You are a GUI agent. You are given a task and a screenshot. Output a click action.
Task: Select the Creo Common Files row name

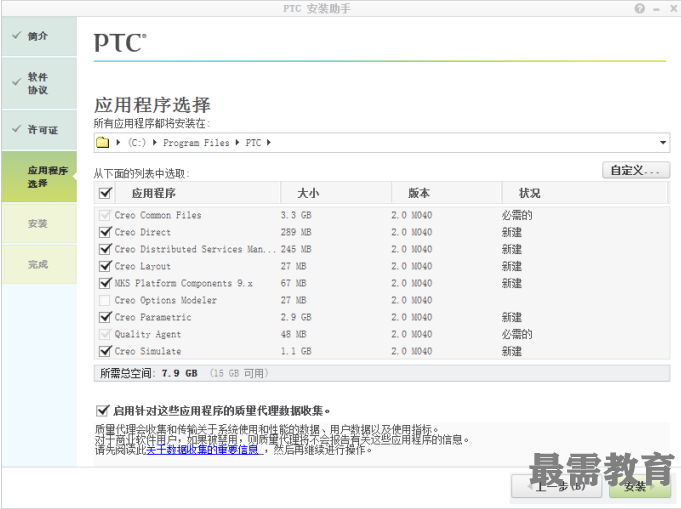(158, 215)
